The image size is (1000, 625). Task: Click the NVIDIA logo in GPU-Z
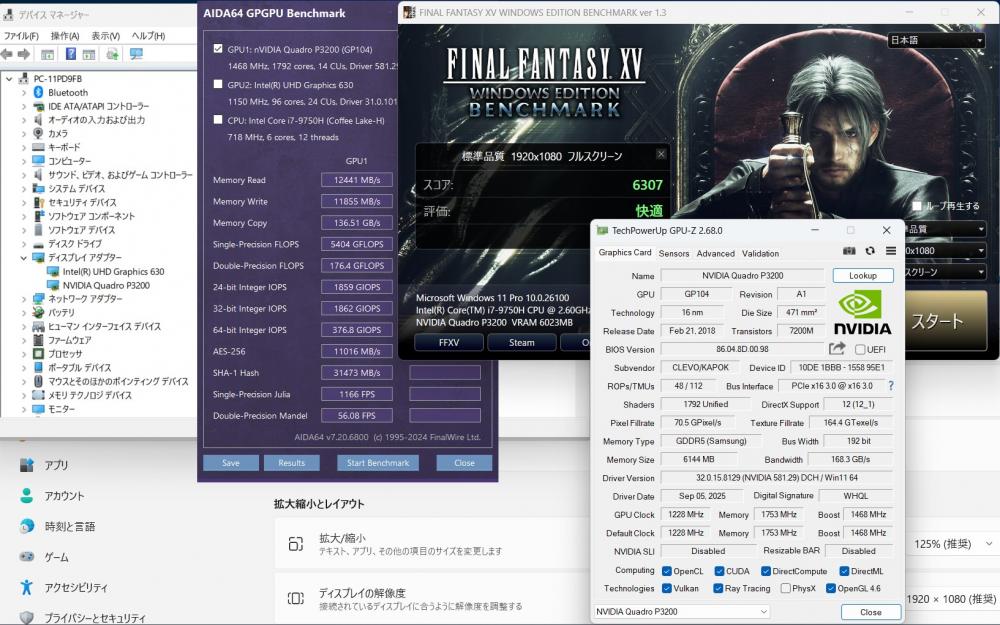click(x=862, y=312)
